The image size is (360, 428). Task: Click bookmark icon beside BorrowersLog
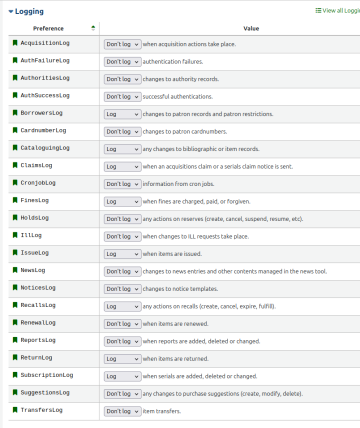click(15, 113)
